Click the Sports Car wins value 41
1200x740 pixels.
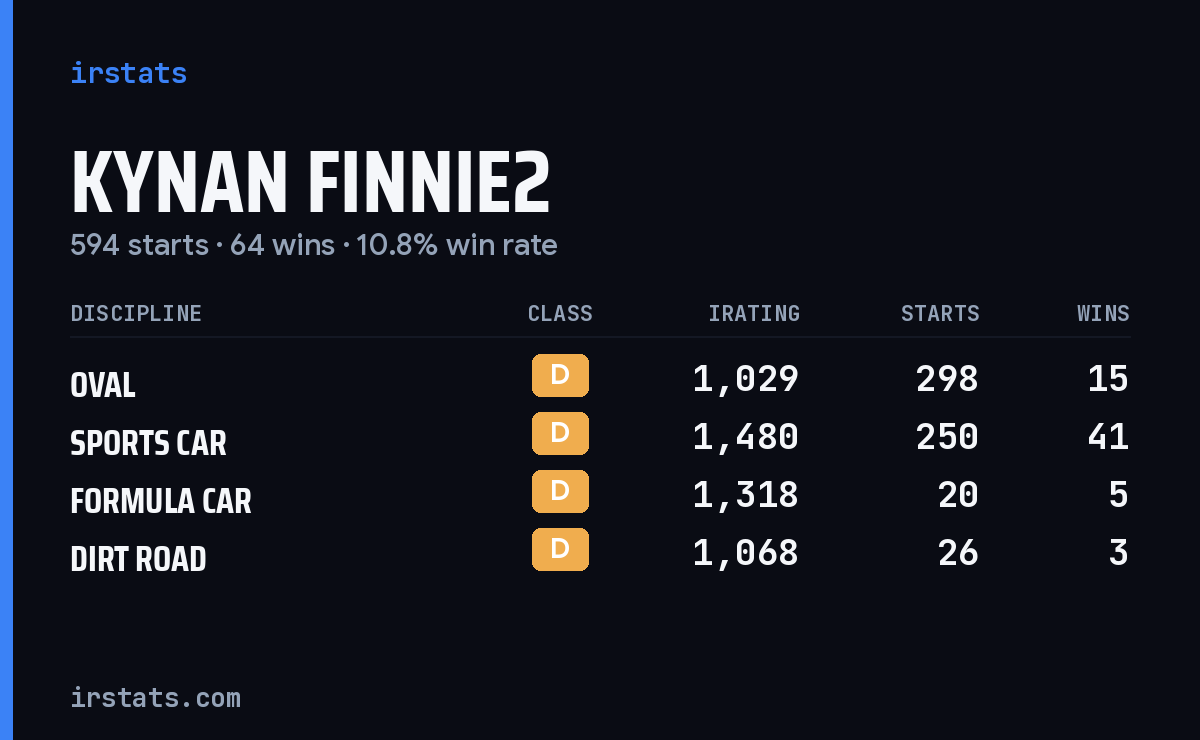click(x=1108, y=437)
